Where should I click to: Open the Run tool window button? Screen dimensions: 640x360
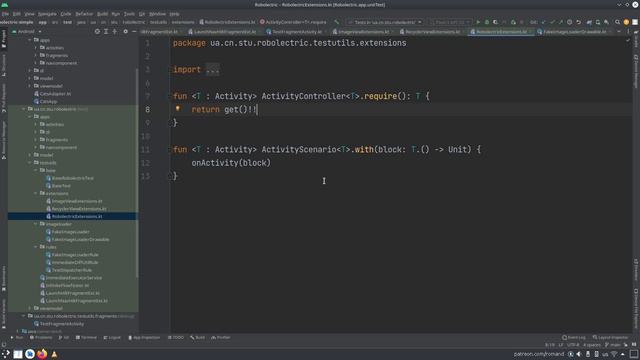(x=17, y=338)
